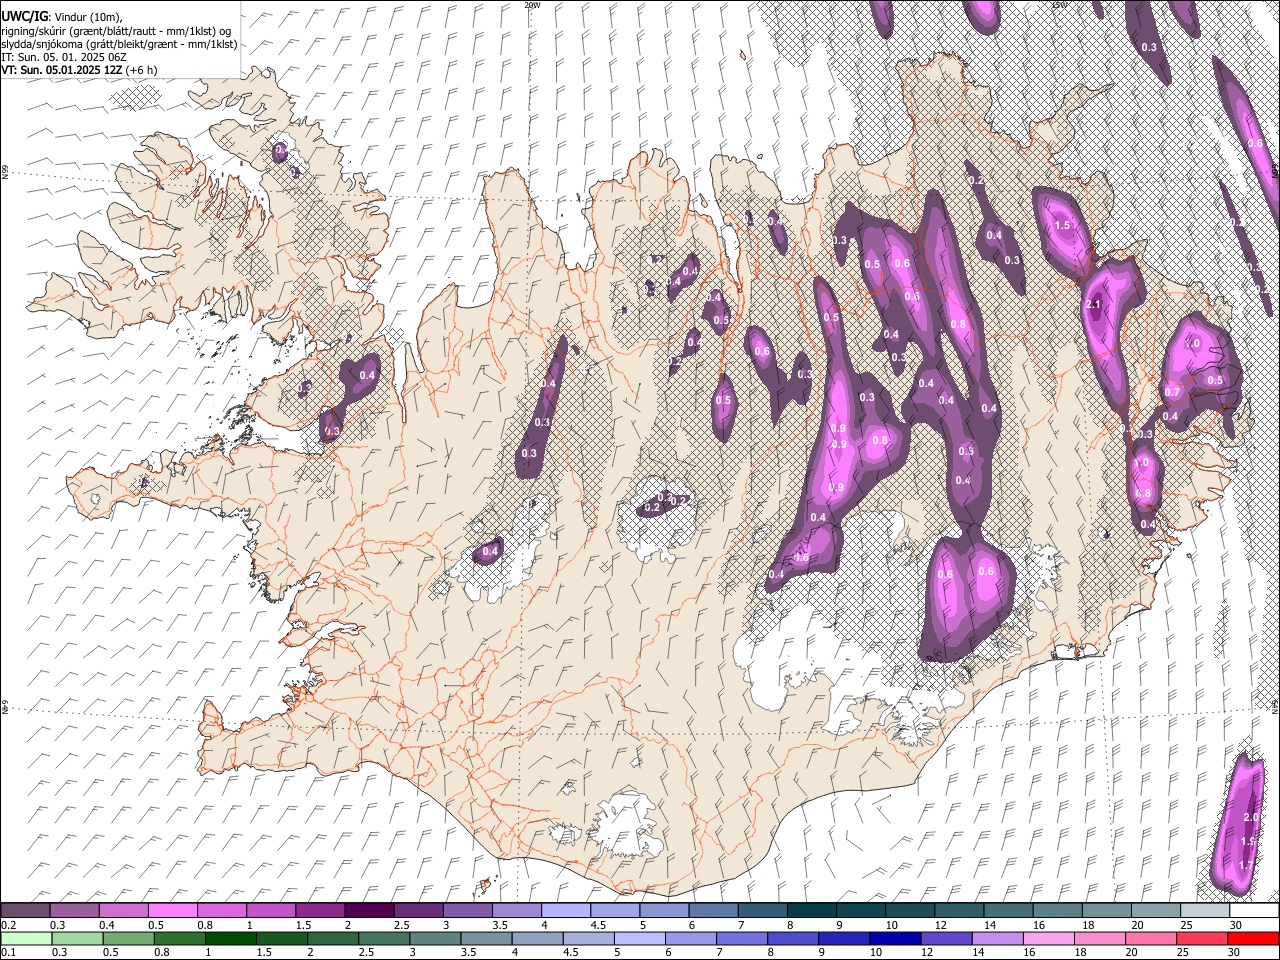The image size is (1280, 960).
Task: Select the white 30 swatch in purple legend
Action: 1253,911
